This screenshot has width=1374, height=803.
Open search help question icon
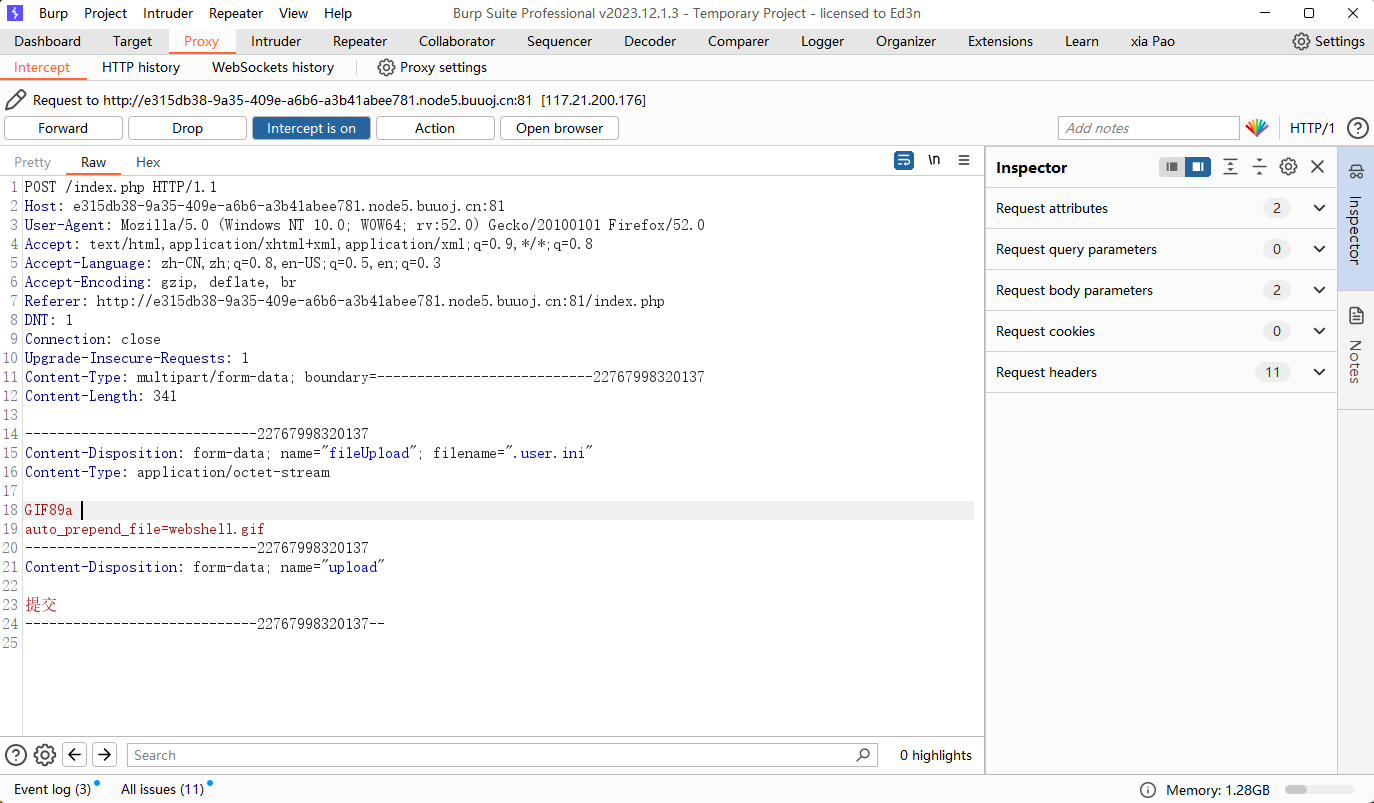point(16,755)
